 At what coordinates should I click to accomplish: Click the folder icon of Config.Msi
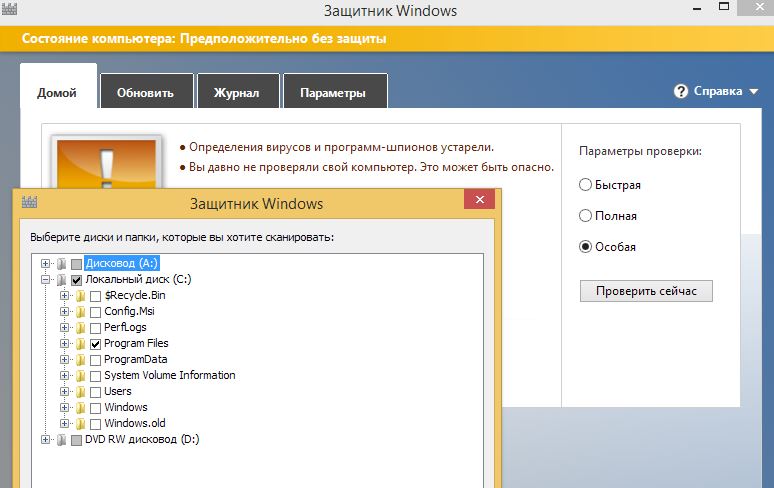pyautogui.click(x=80, y=311)
